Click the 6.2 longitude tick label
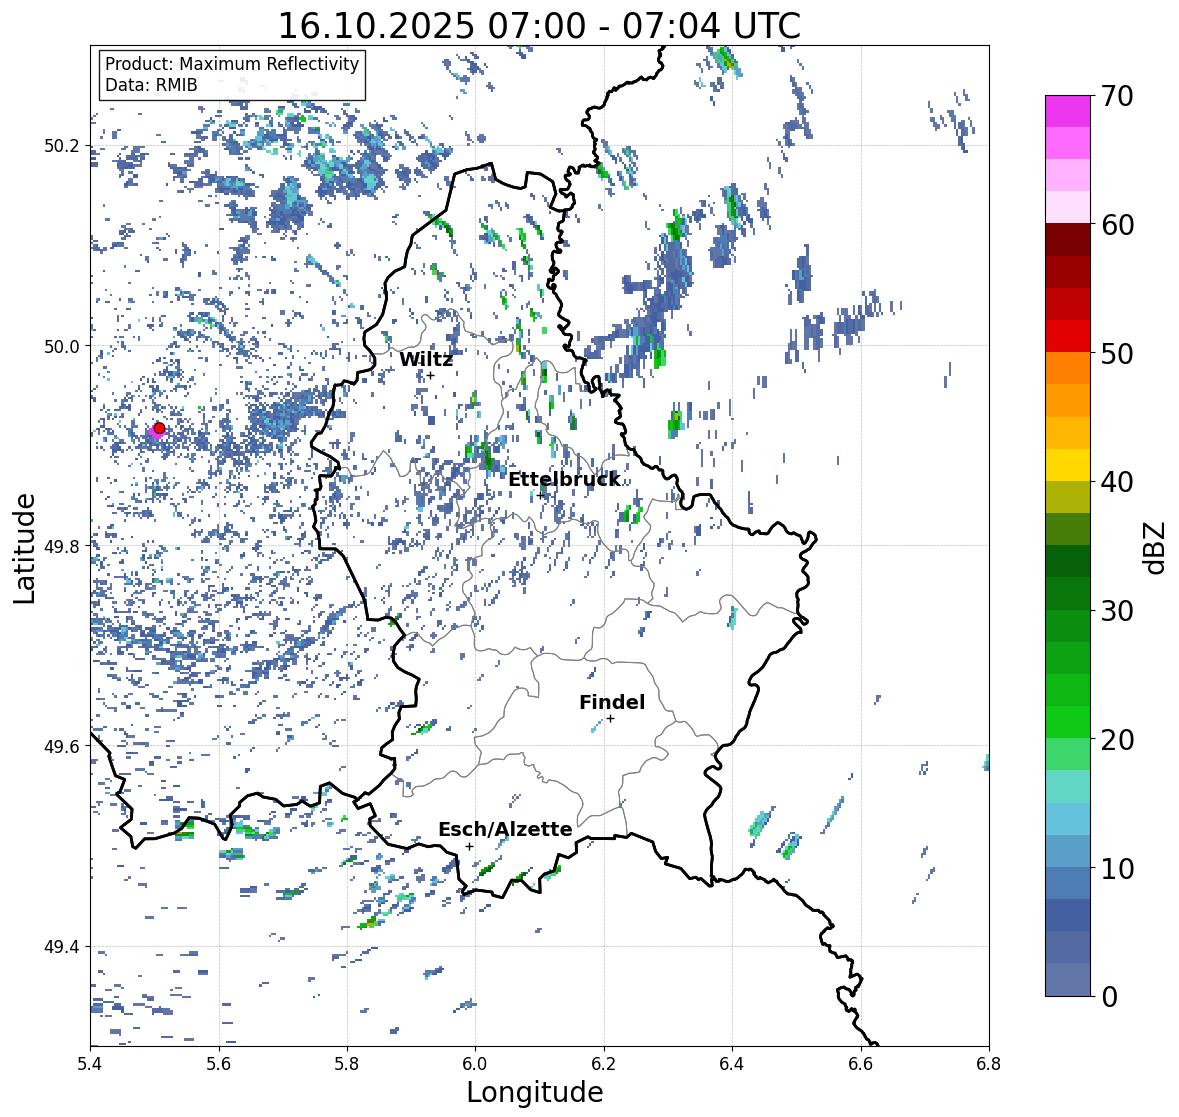 (604, 1064)
